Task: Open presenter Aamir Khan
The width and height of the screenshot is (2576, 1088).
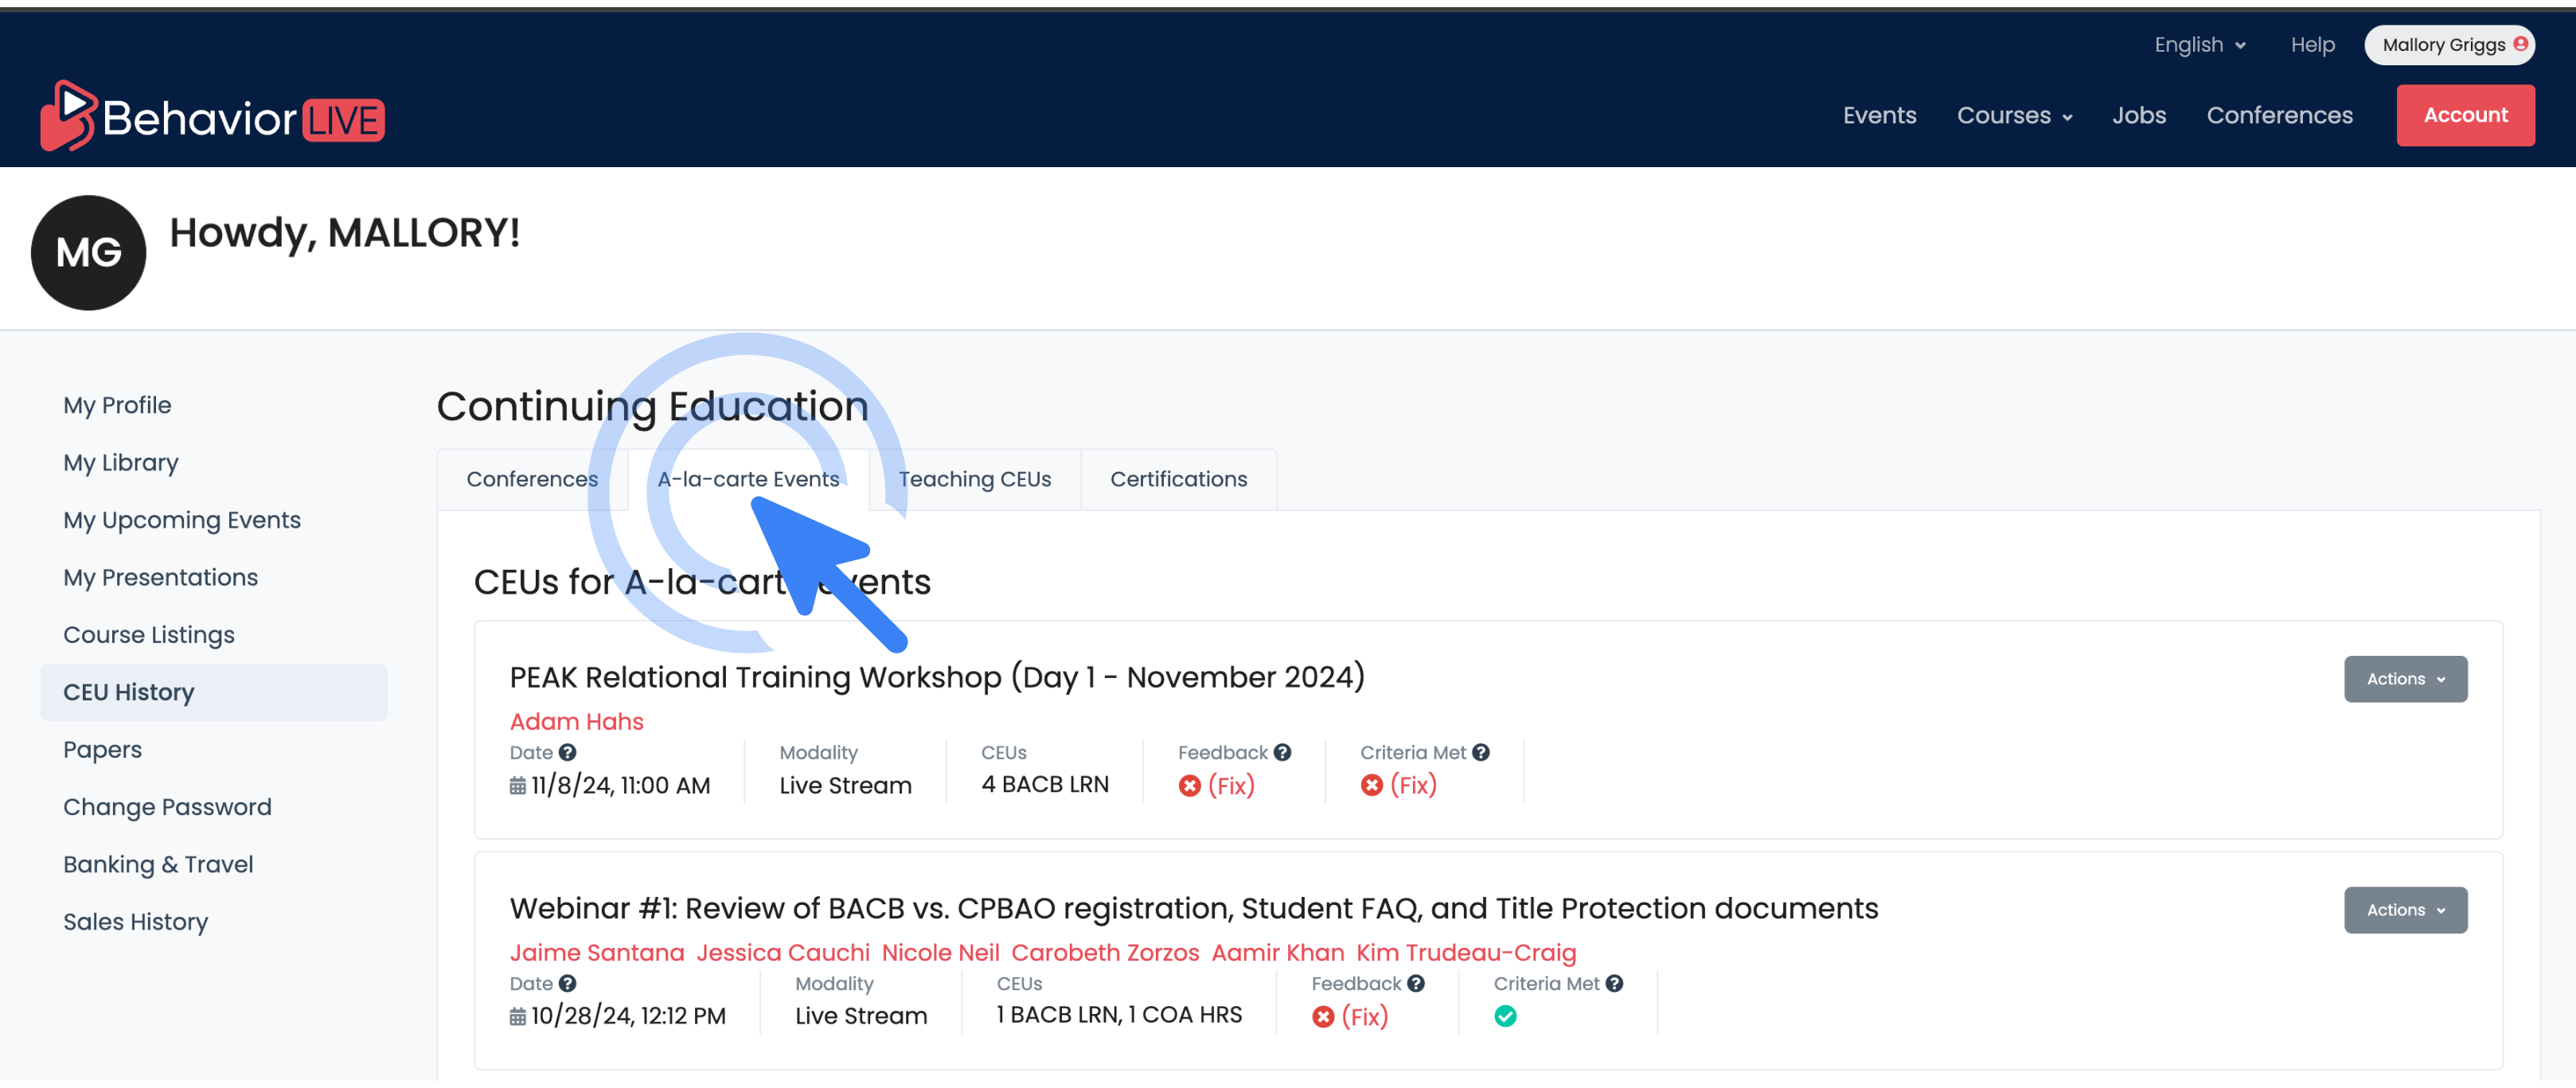Action: pyautogui.click(x=1277, y=952)
